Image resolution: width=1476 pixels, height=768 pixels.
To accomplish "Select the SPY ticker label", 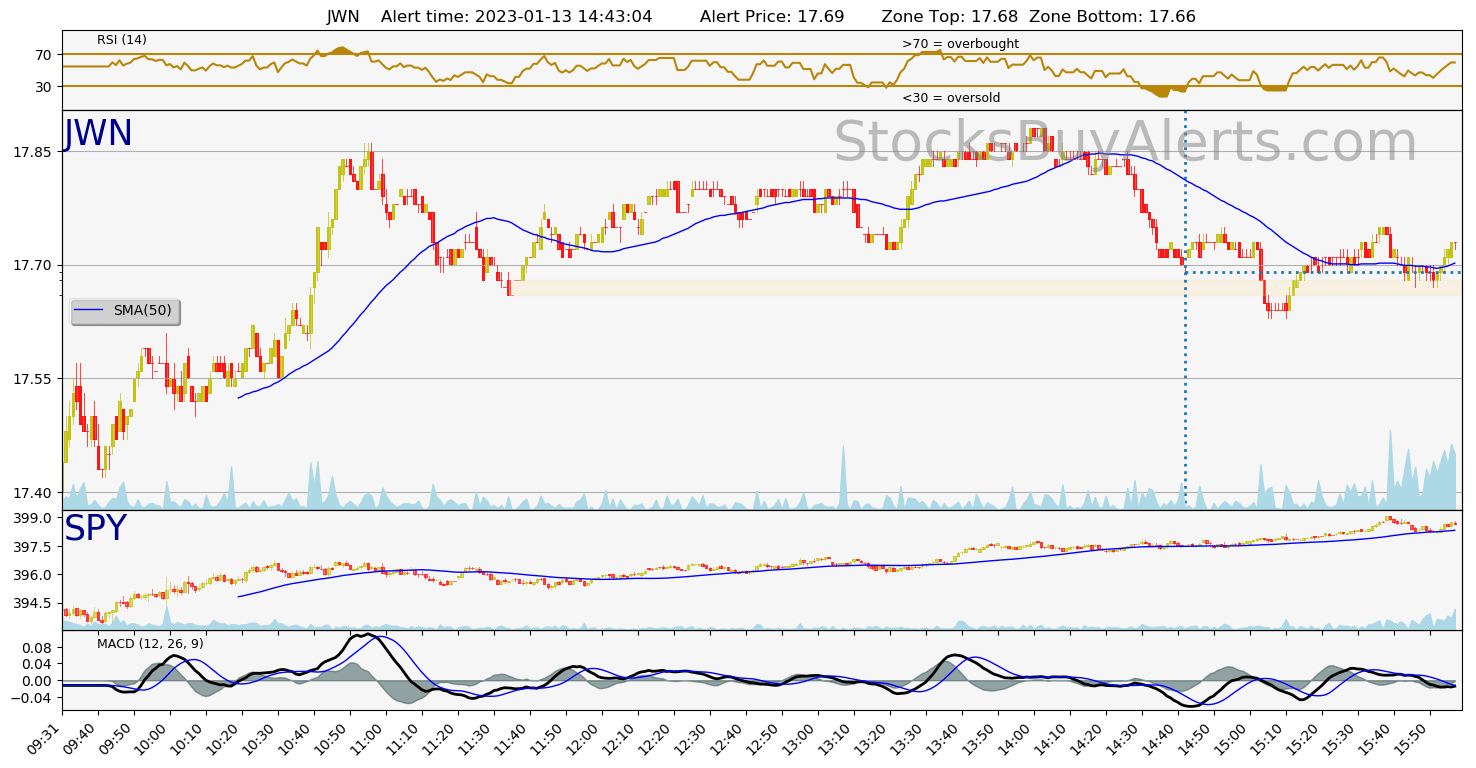I will pyautogui.click(x=95, y=529).
